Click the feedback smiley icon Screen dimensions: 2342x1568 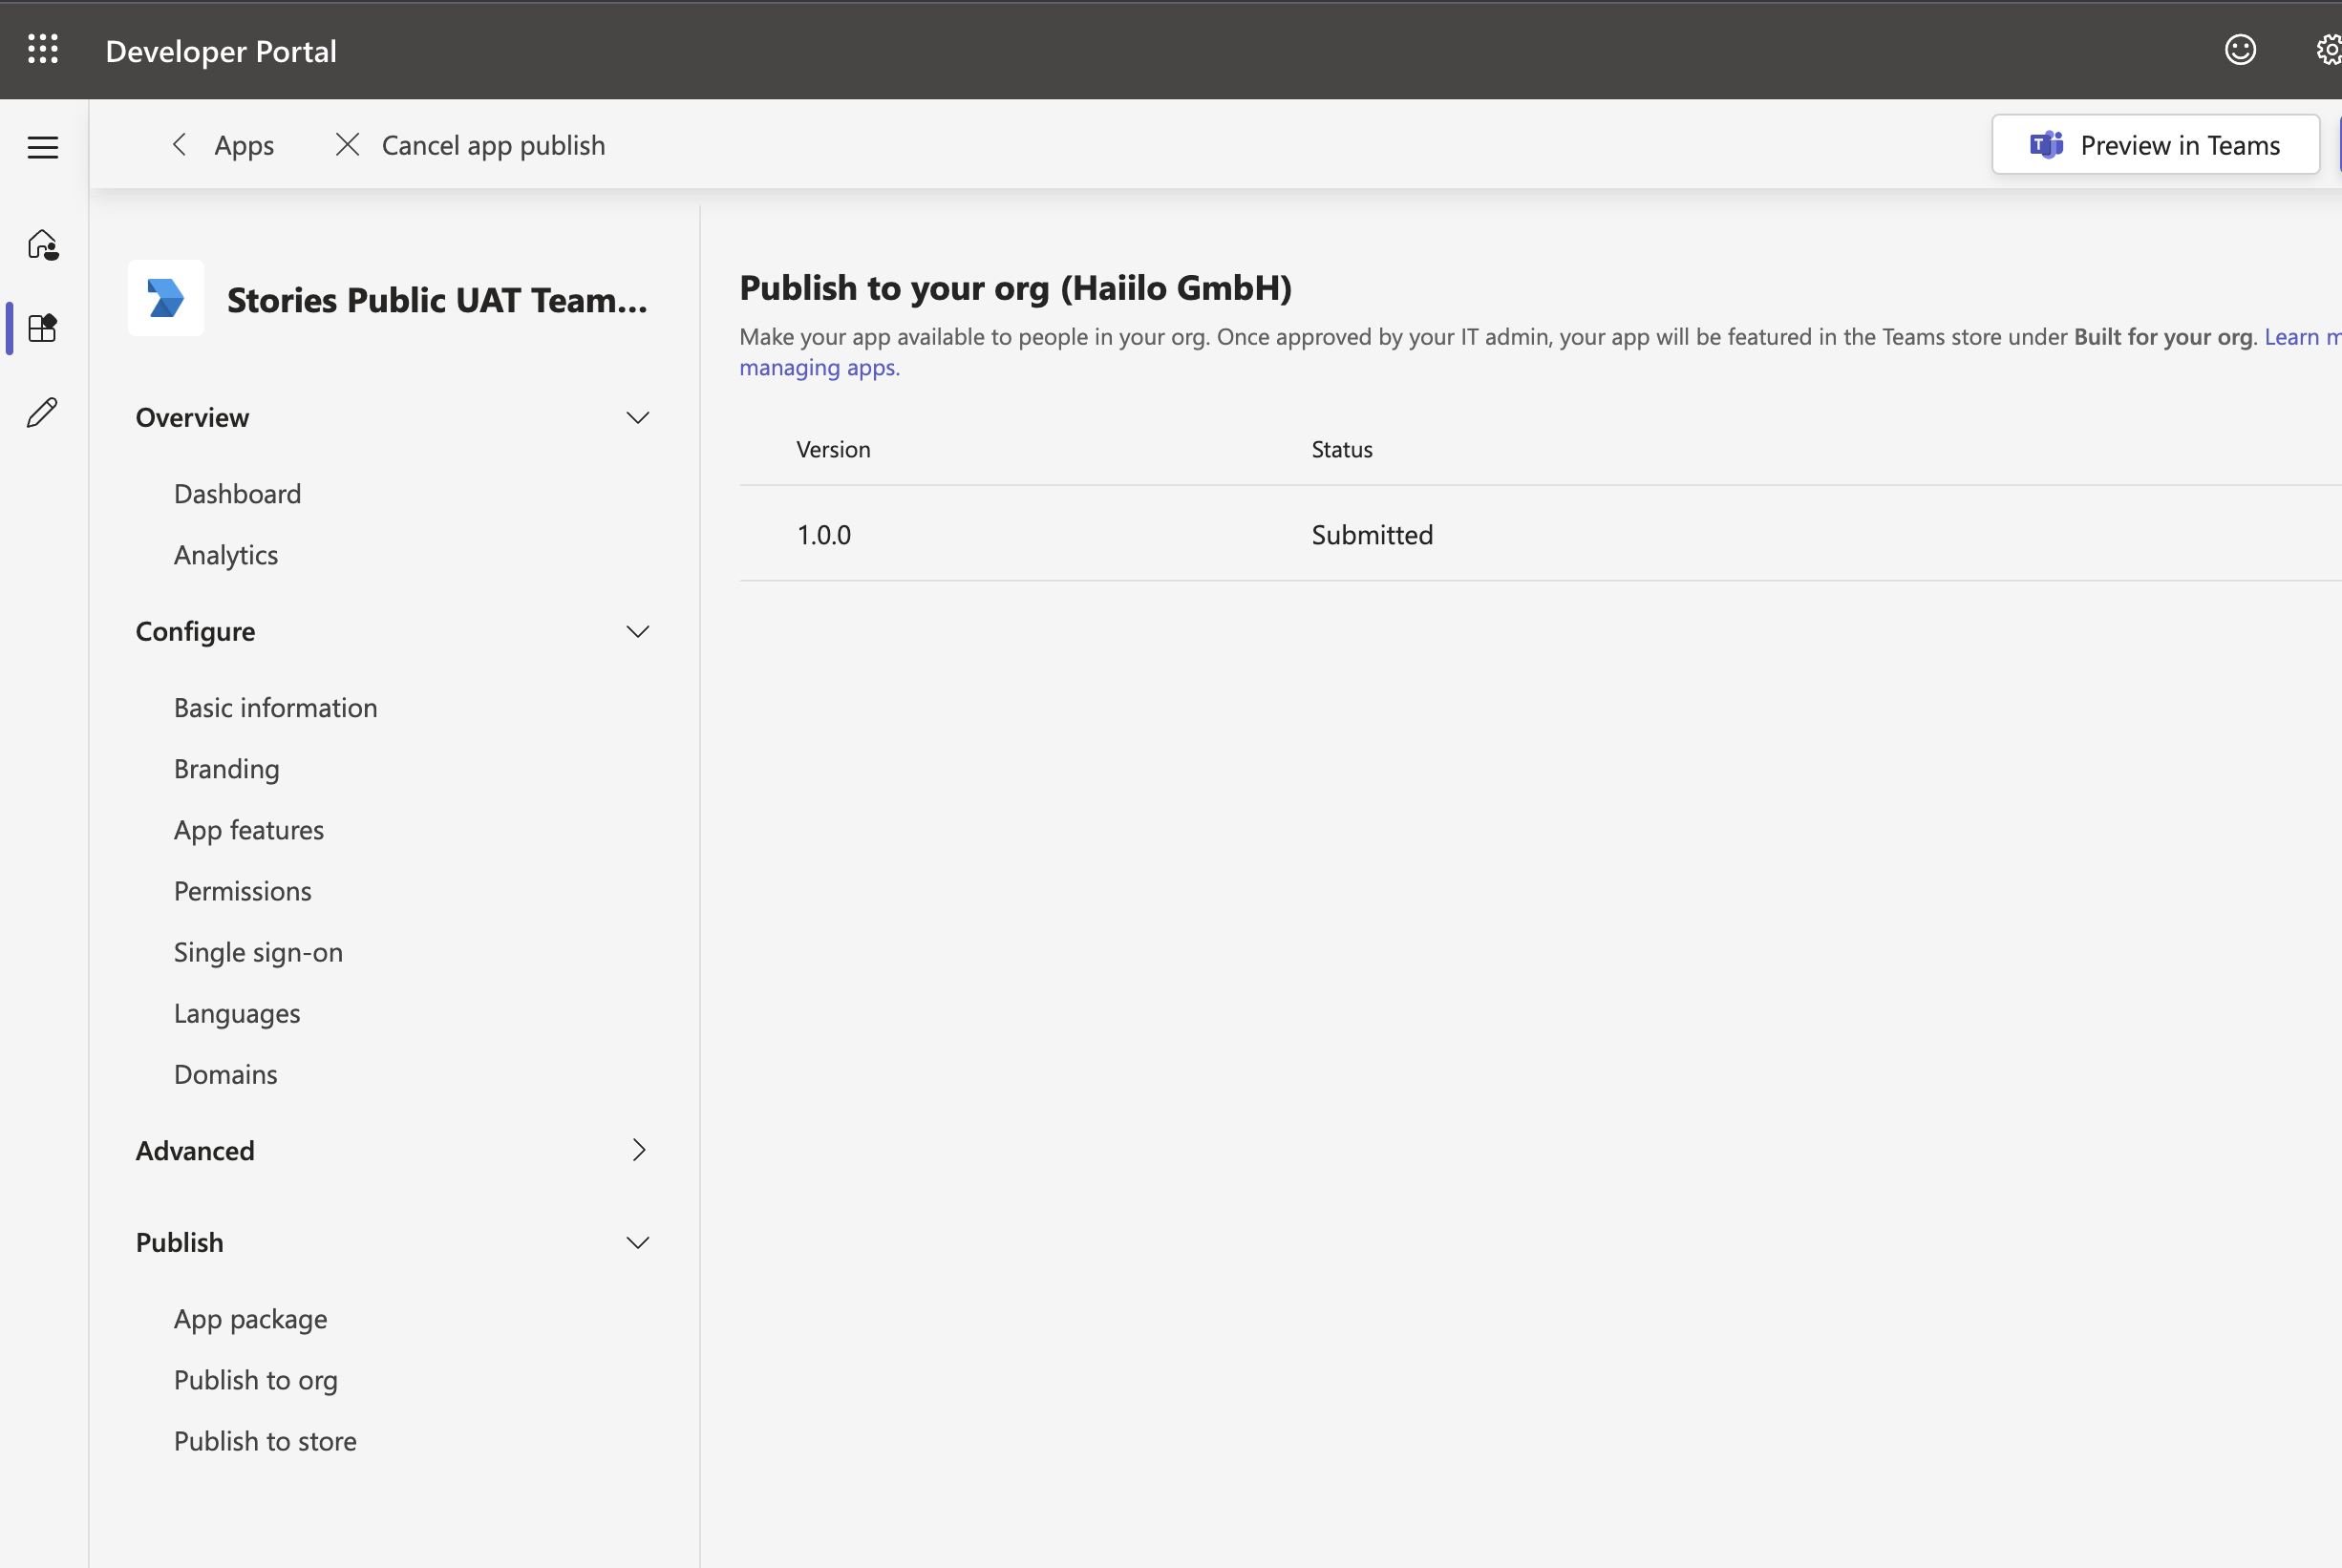(x=2240, y=49)
